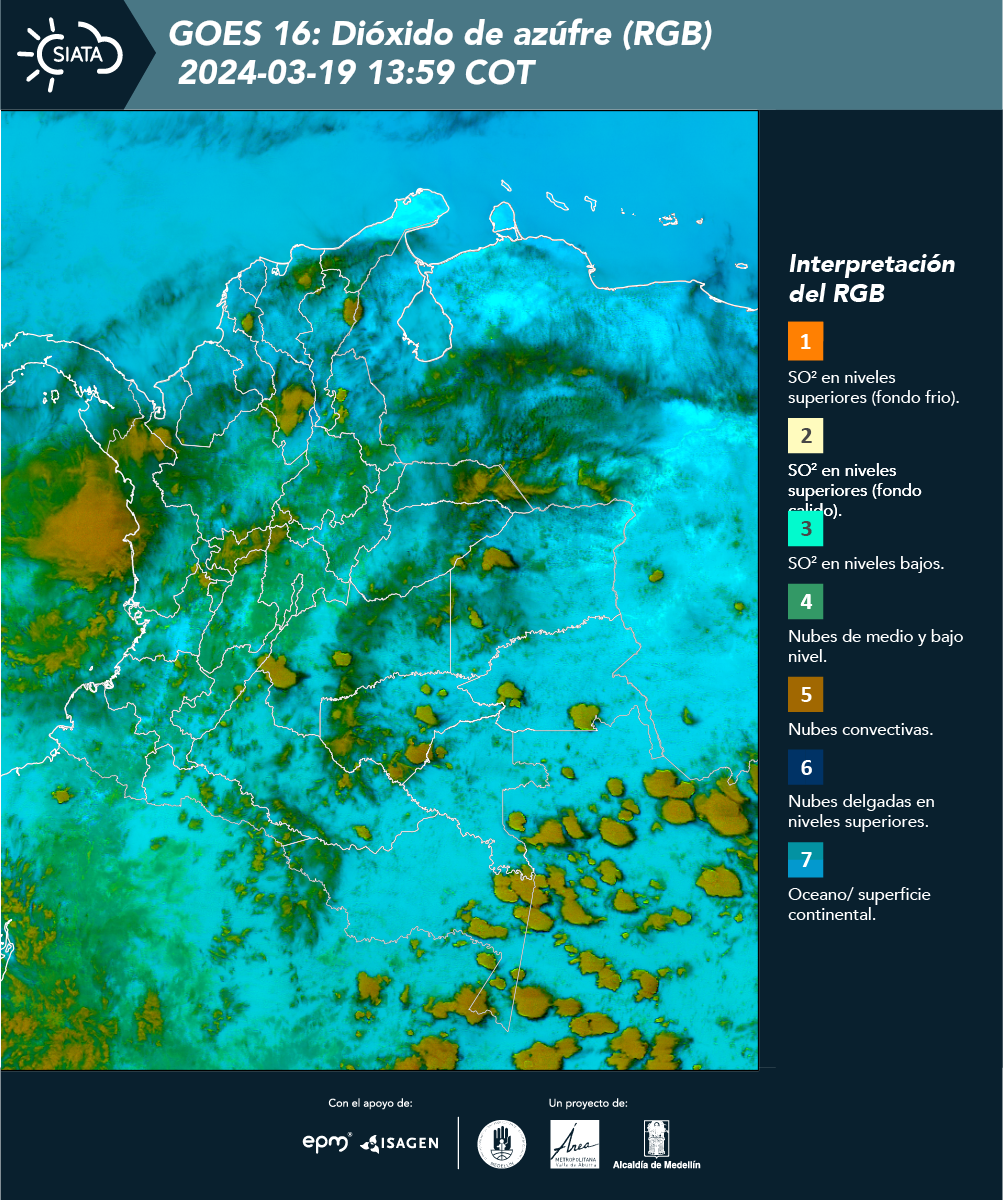Click the EPM logo in the footer
This screenshot has width=1003, height=1200.
point(327,1142)
